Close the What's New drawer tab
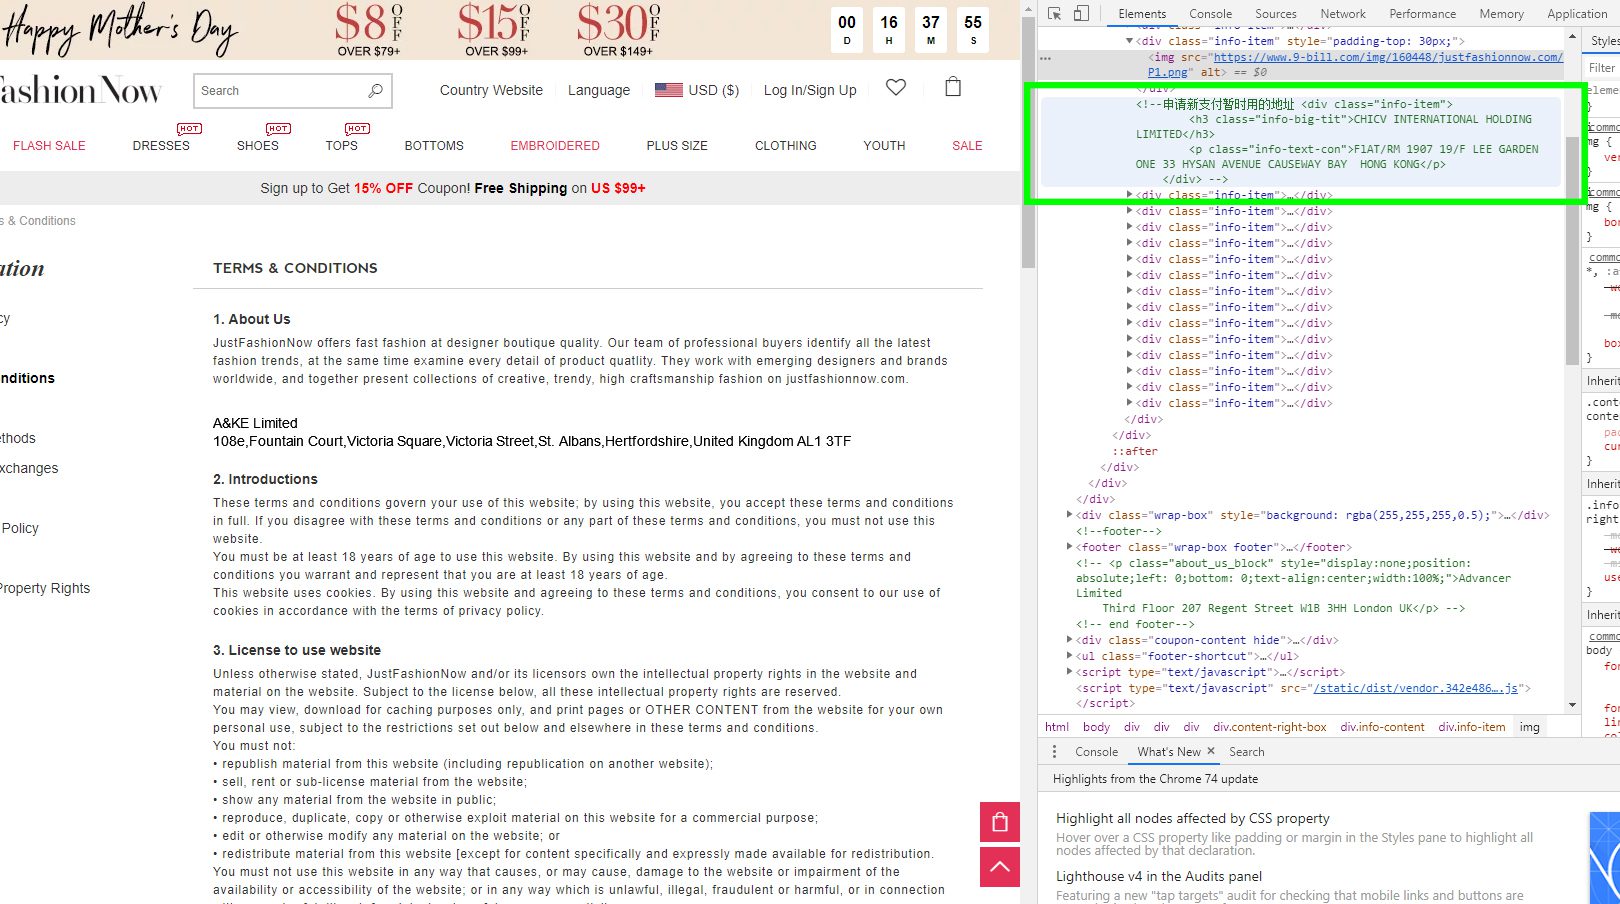Image resolution: width=1620 pixels, height=904 pixels. click(1211, 751)
